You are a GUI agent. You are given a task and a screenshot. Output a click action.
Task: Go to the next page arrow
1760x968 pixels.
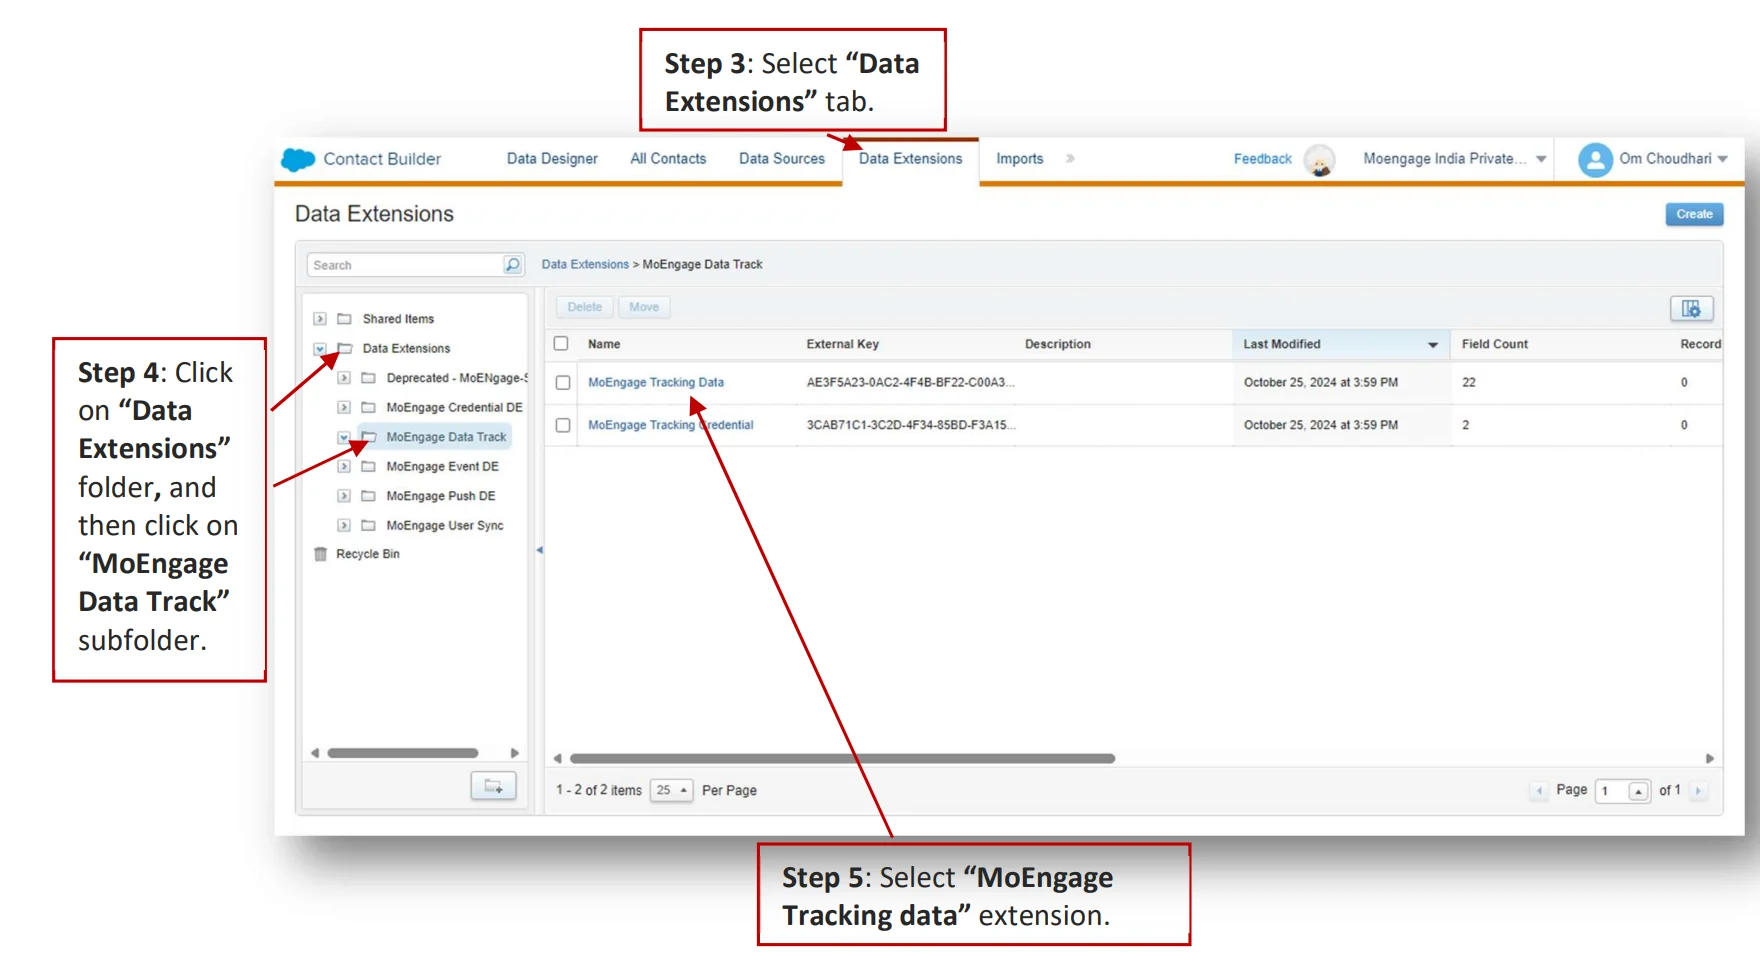(1698, 791)
